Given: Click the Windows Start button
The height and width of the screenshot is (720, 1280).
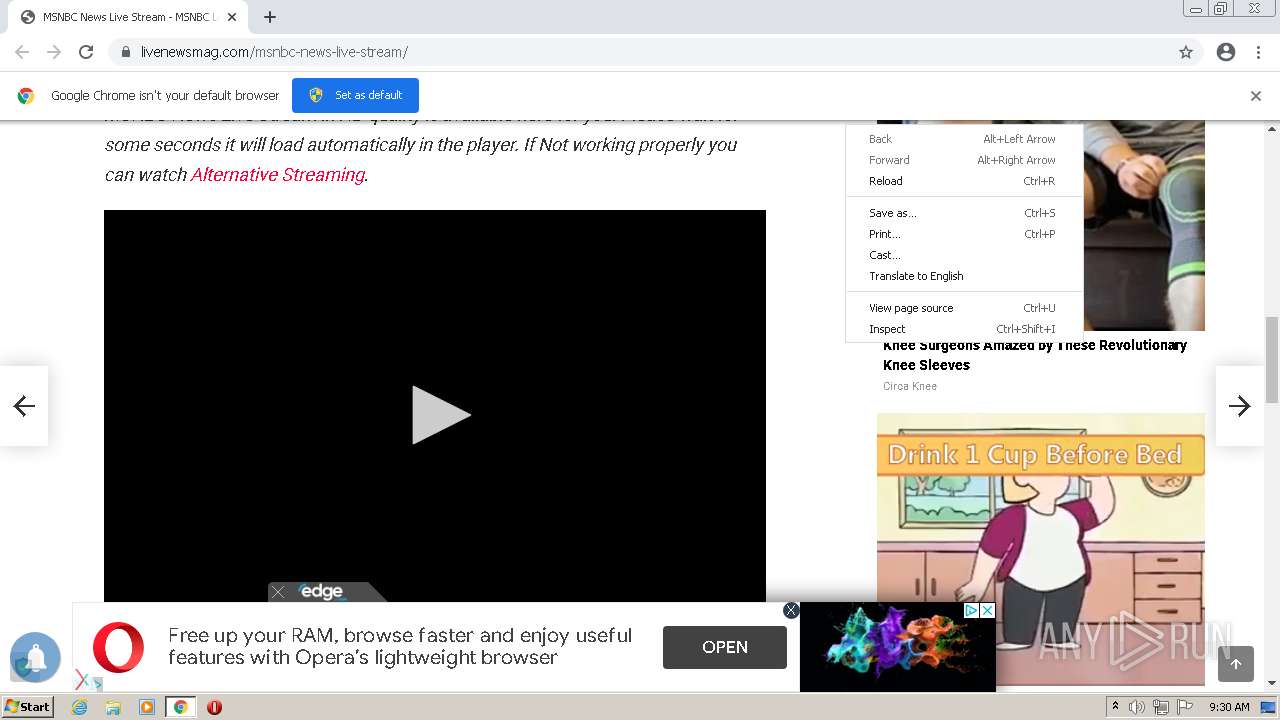Looking at the screenshot, I should (x=28, y=707).
